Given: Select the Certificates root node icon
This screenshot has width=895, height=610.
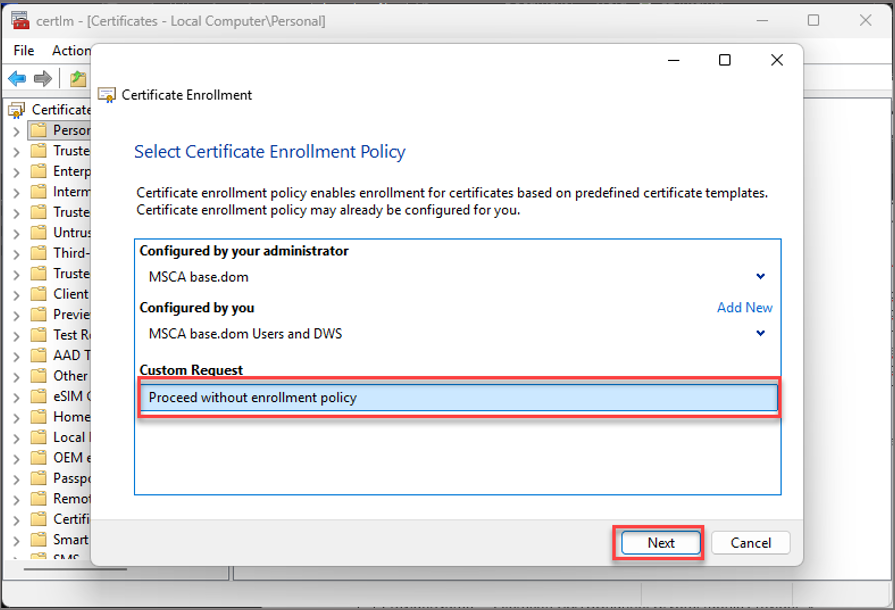Looking at the screenshot, I should pyautogui.click(x=17, y=110).
